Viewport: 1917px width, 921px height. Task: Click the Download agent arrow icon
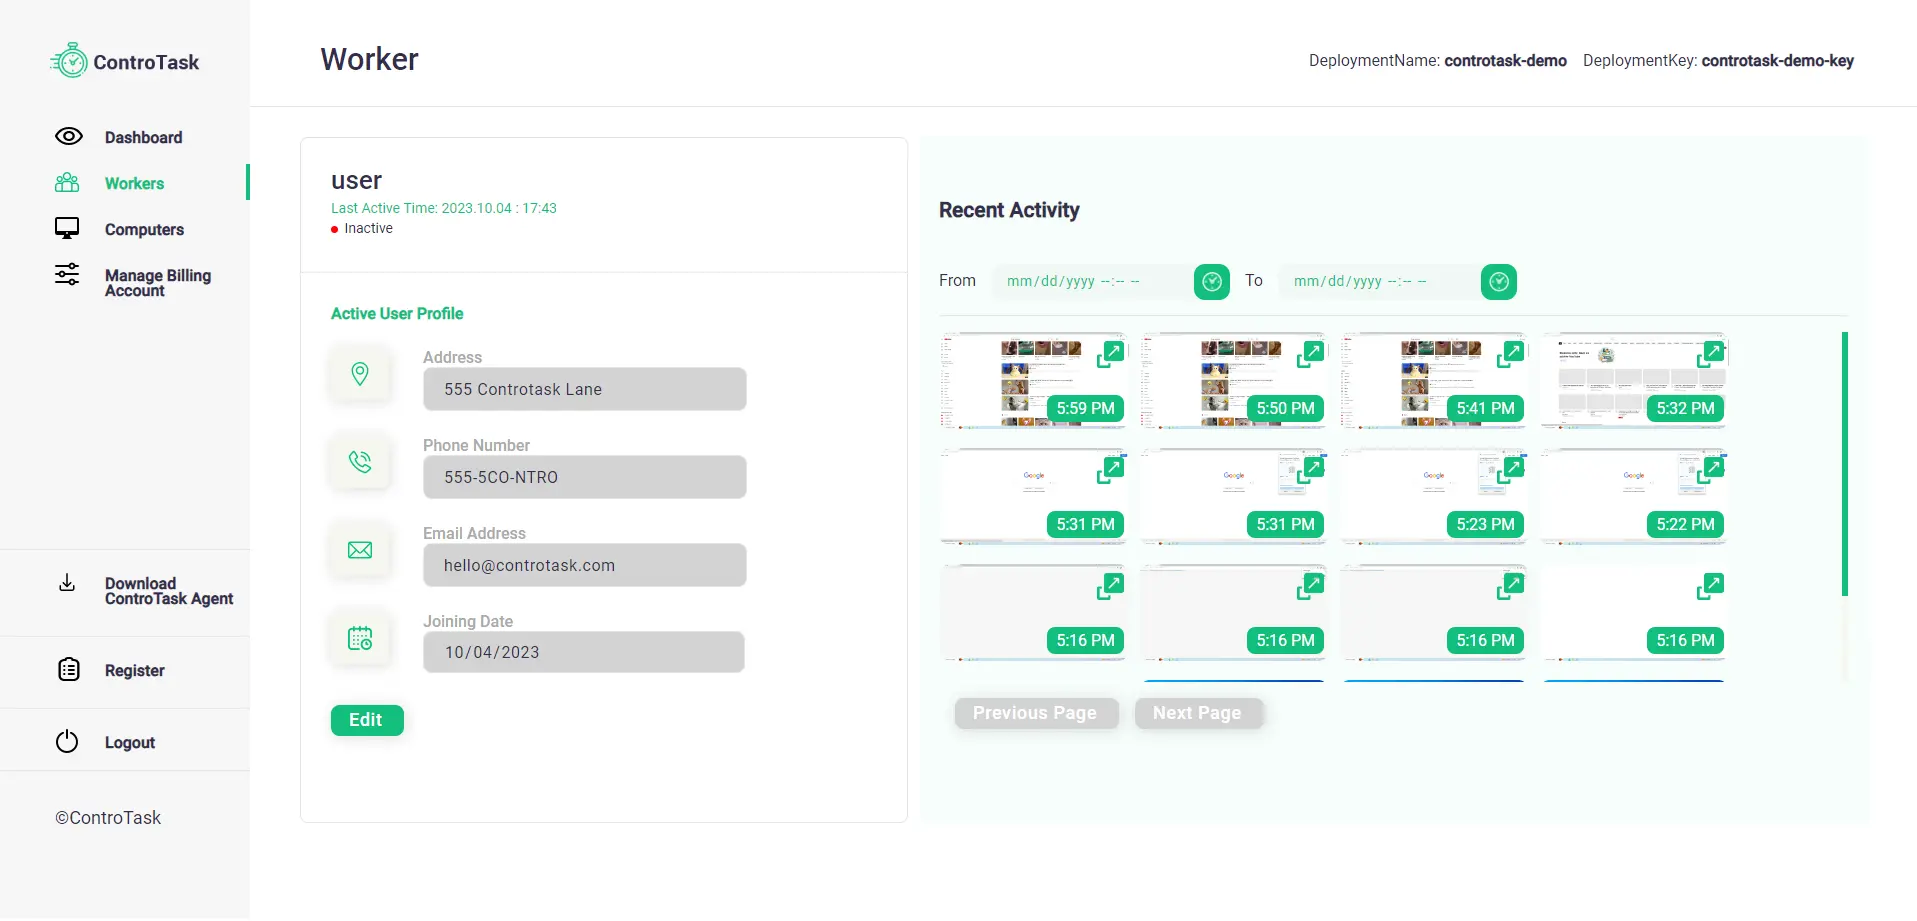67,583
